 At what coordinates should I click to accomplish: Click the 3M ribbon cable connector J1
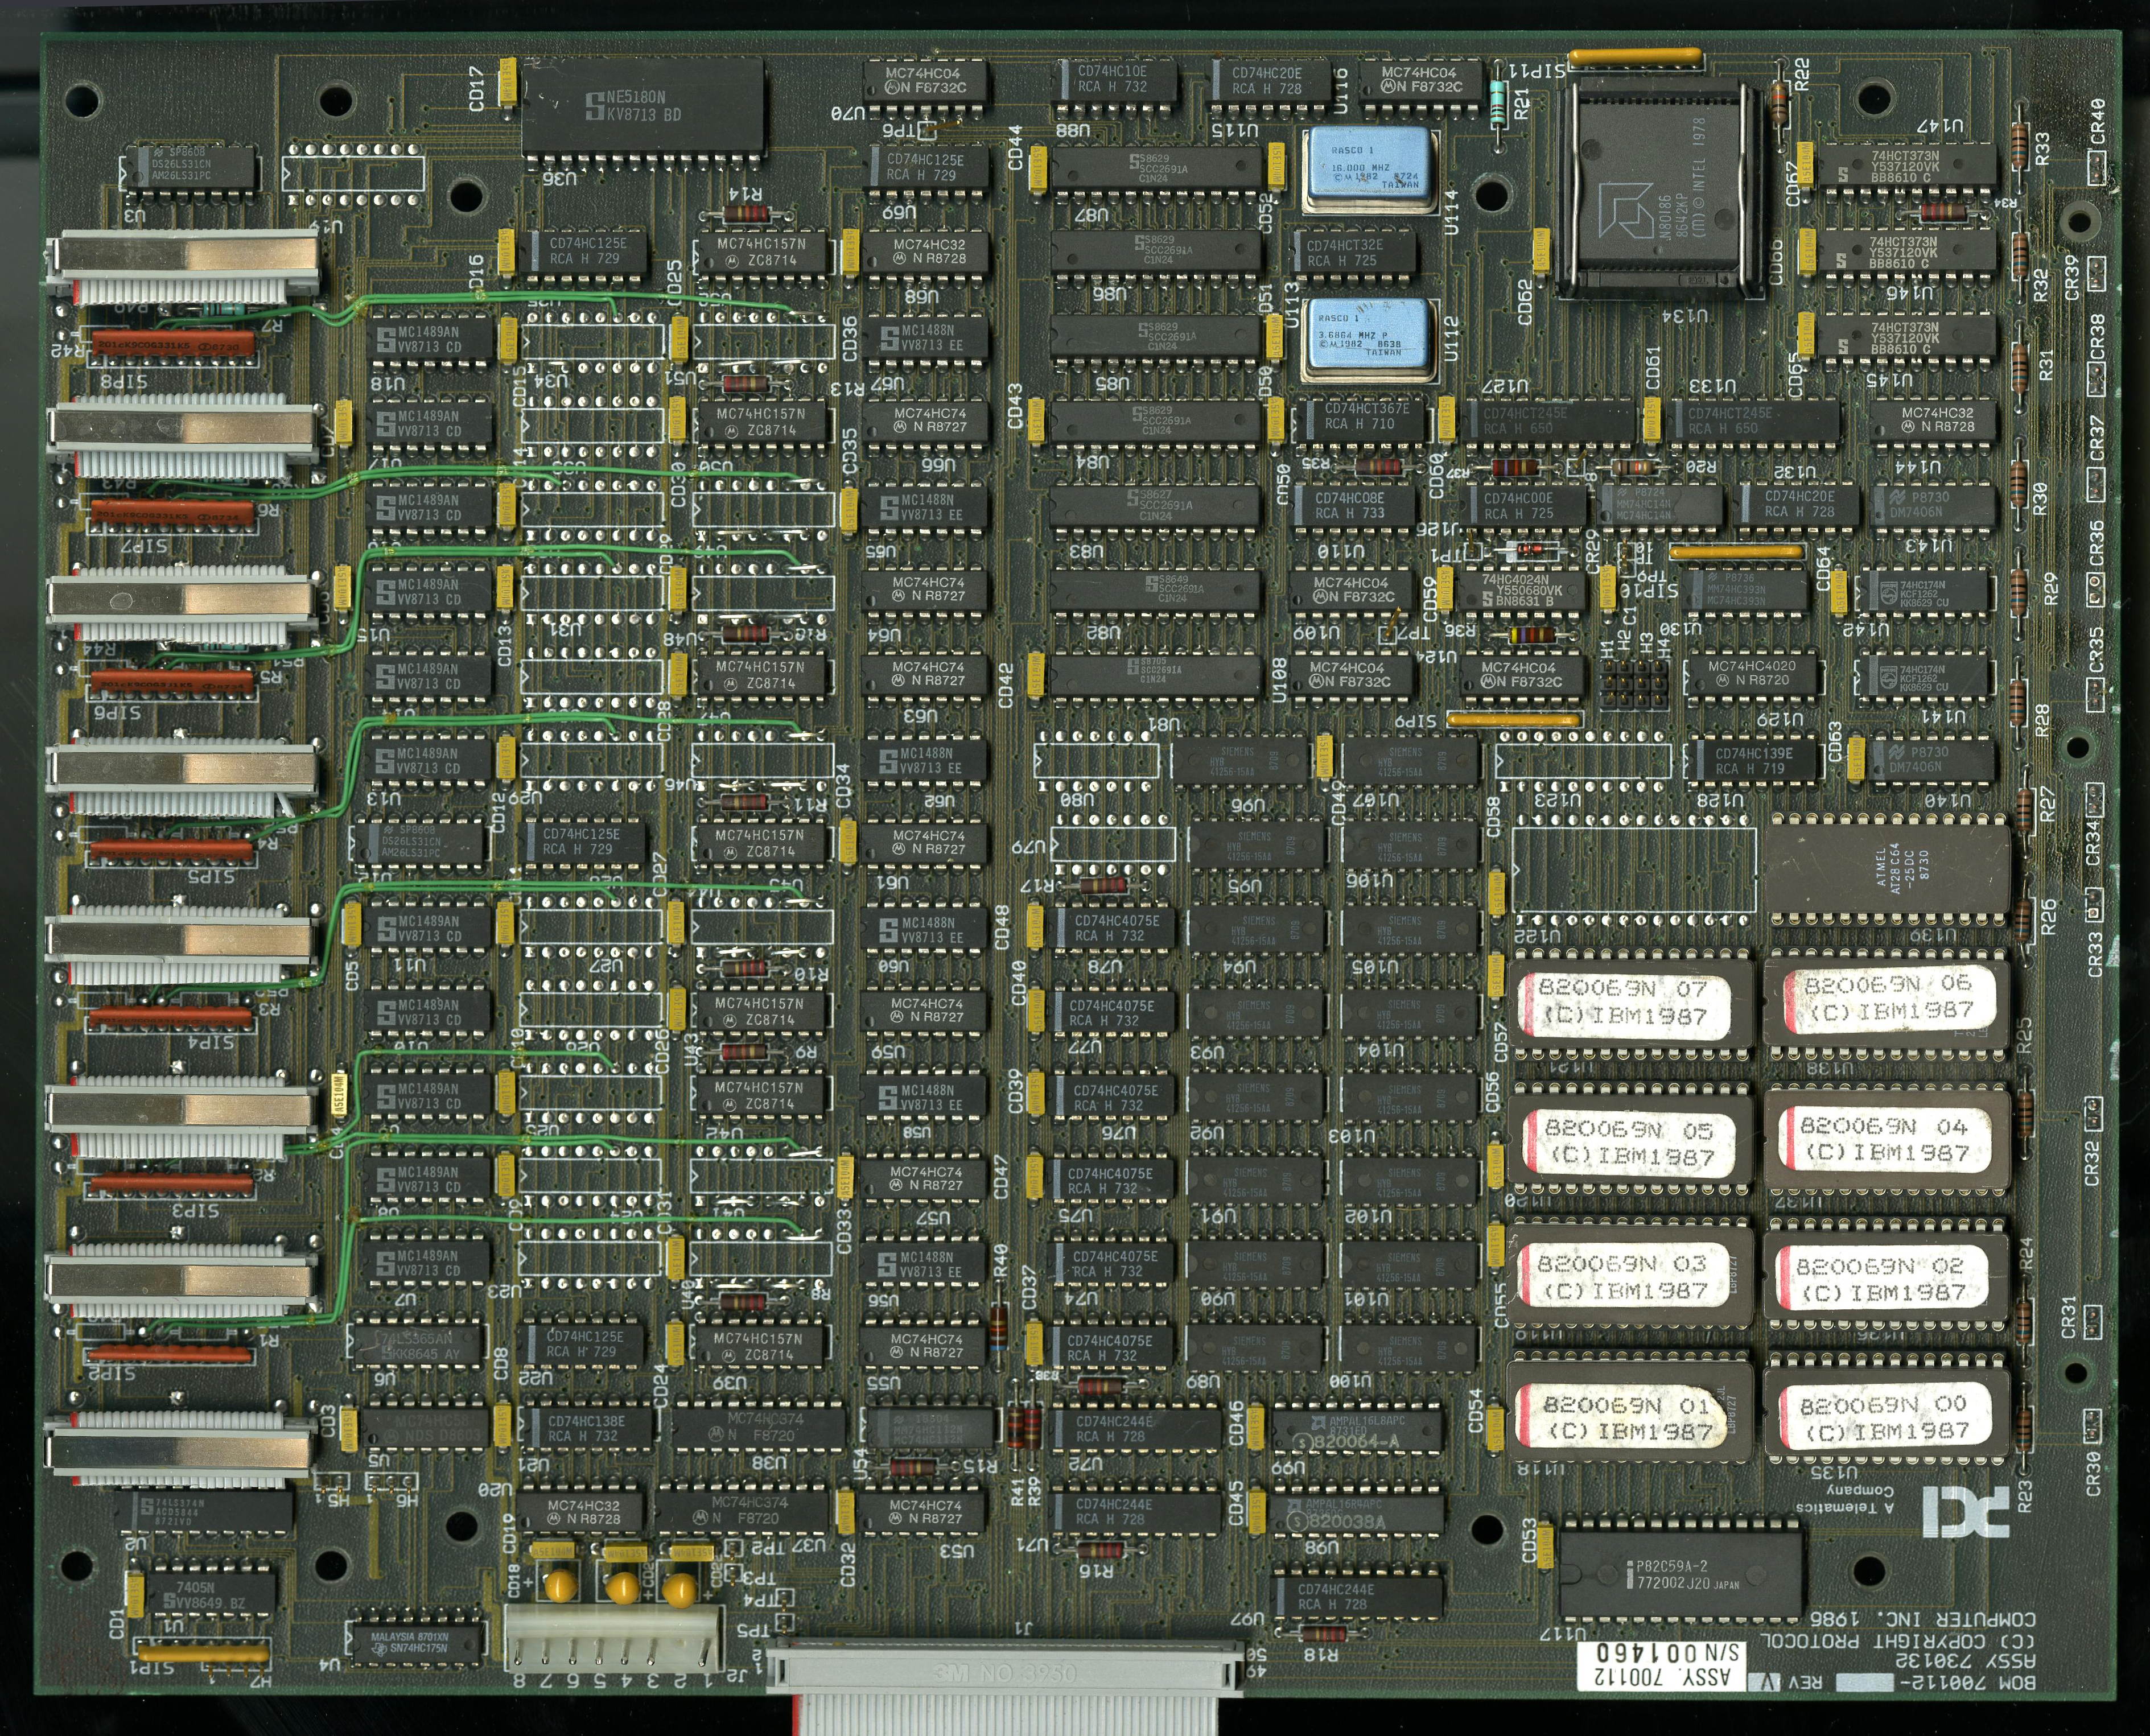1005,1670
